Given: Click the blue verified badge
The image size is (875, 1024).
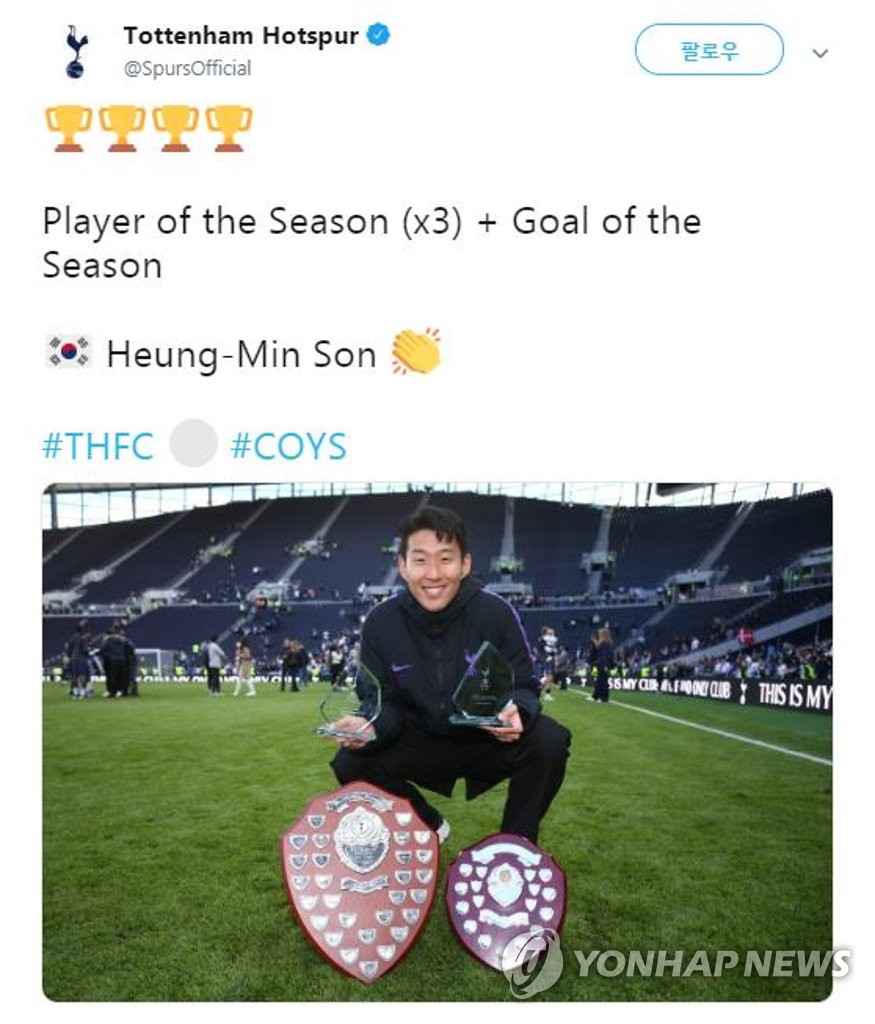Looking at the screenshot, I should pos(378,36).
